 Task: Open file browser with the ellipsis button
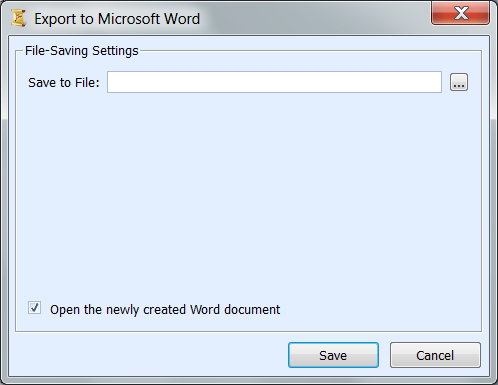click(x=459, y=82)
